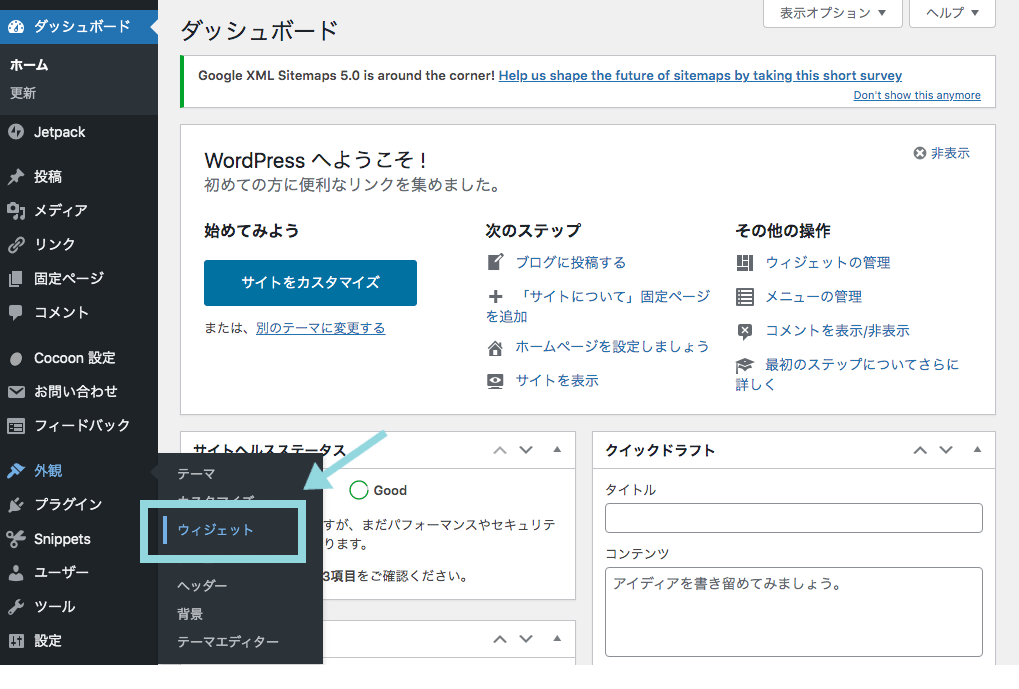The image size is (1019, 689).
Task: Select テーマエディター in the 外観 submenu
Action: 228,642
